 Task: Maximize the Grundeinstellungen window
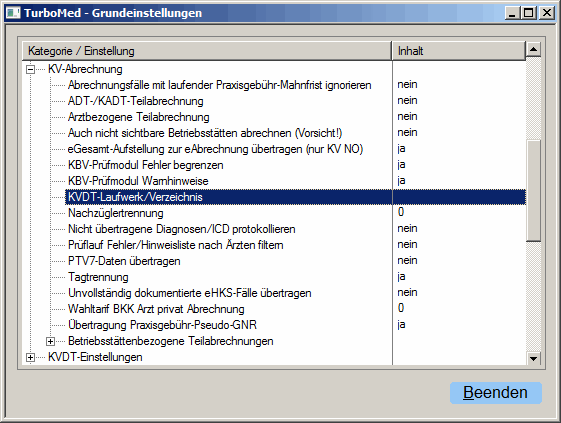(529, 13)
